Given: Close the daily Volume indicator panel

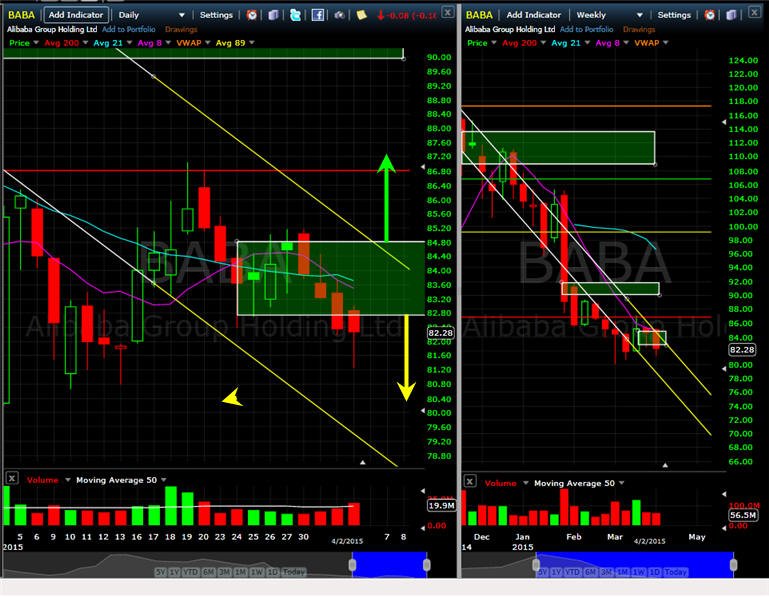Looking at the screenshot, I should (x=12, y=477).
